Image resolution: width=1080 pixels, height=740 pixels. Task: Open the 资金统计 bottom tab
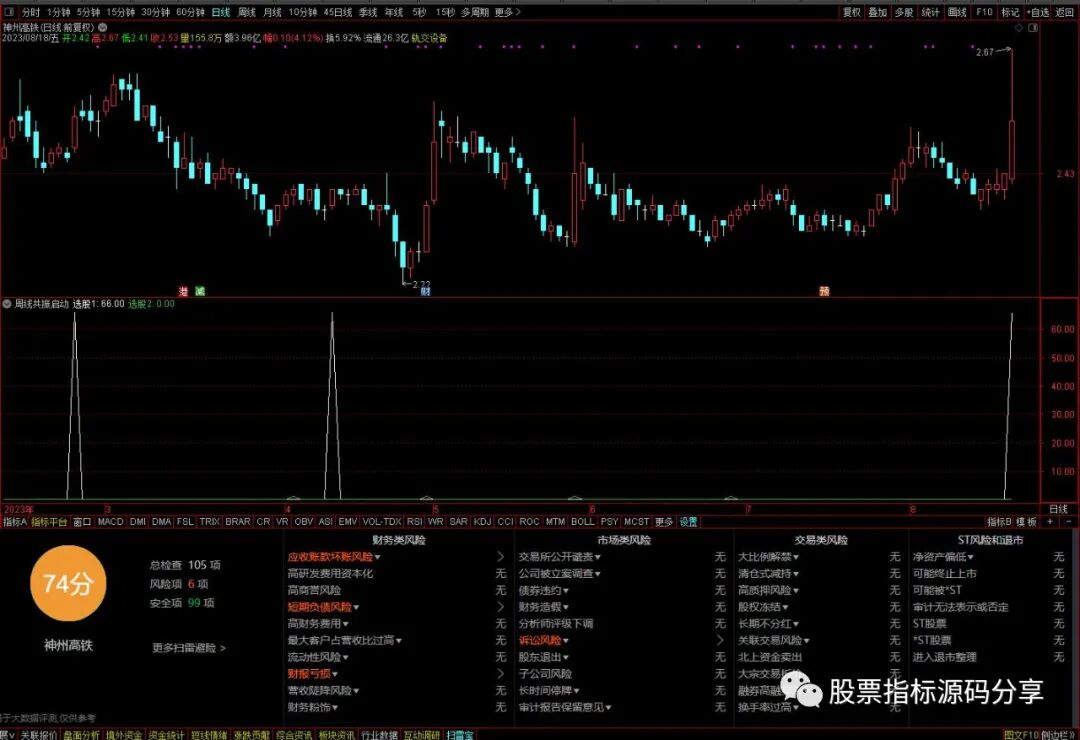coord(166,735)
